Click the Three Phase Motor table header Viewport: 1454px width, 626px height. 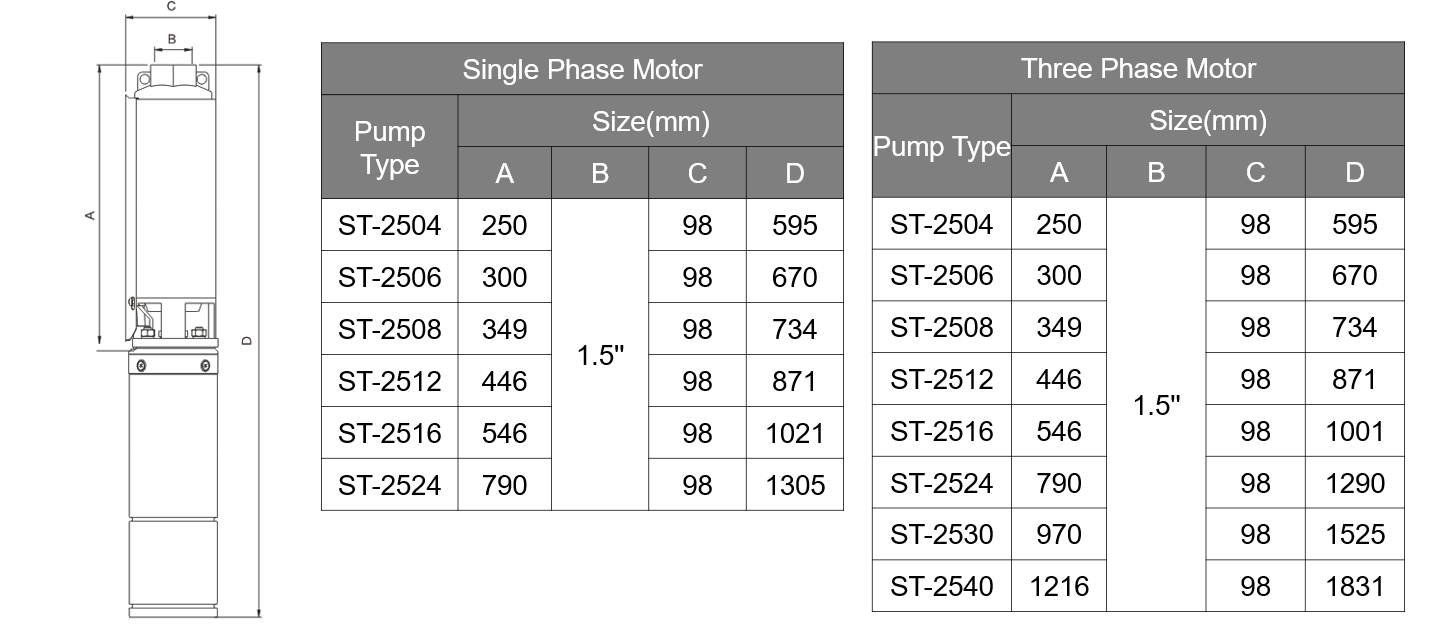(1138, 68)
